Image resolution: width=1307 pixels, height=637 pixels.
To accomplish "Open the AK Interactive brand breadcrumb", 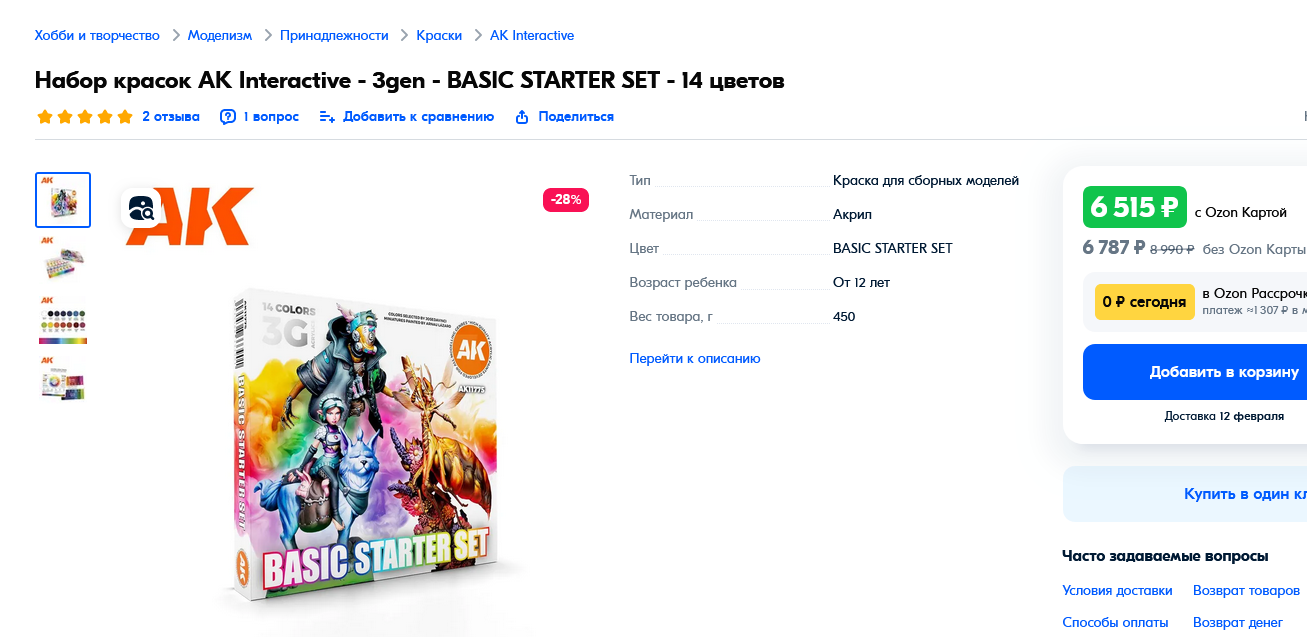I will coord(532,35).
